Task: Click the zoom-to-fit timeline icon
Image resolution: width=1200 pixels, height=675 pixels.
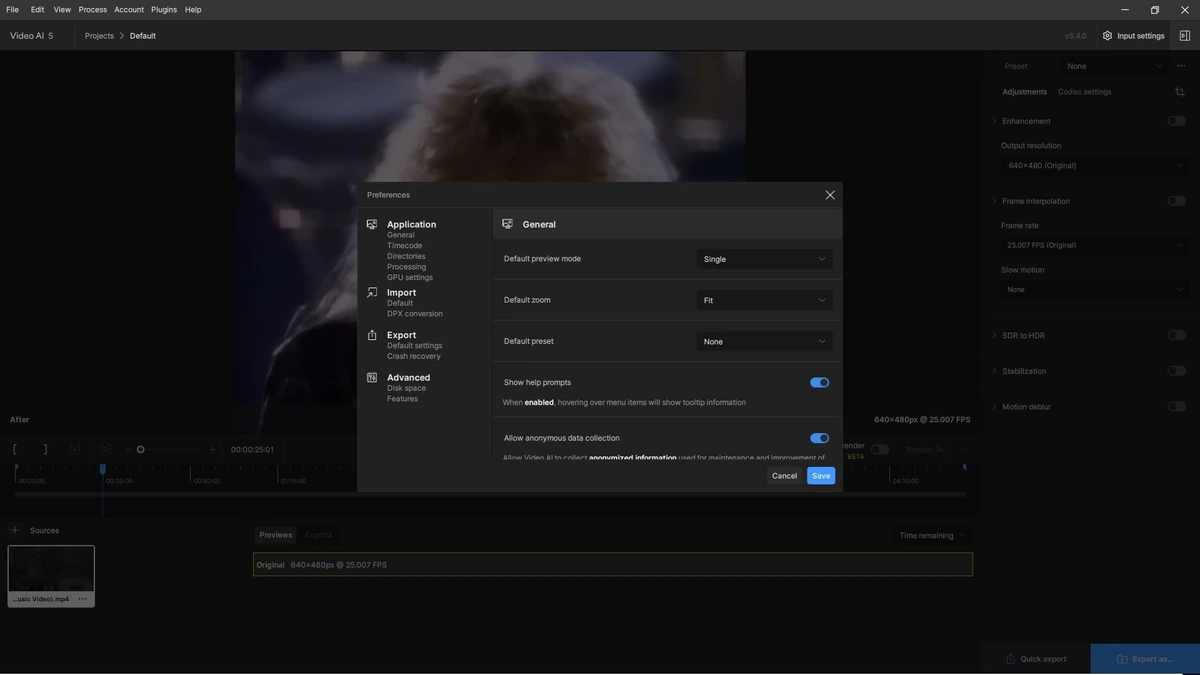Action: (105, 450)
